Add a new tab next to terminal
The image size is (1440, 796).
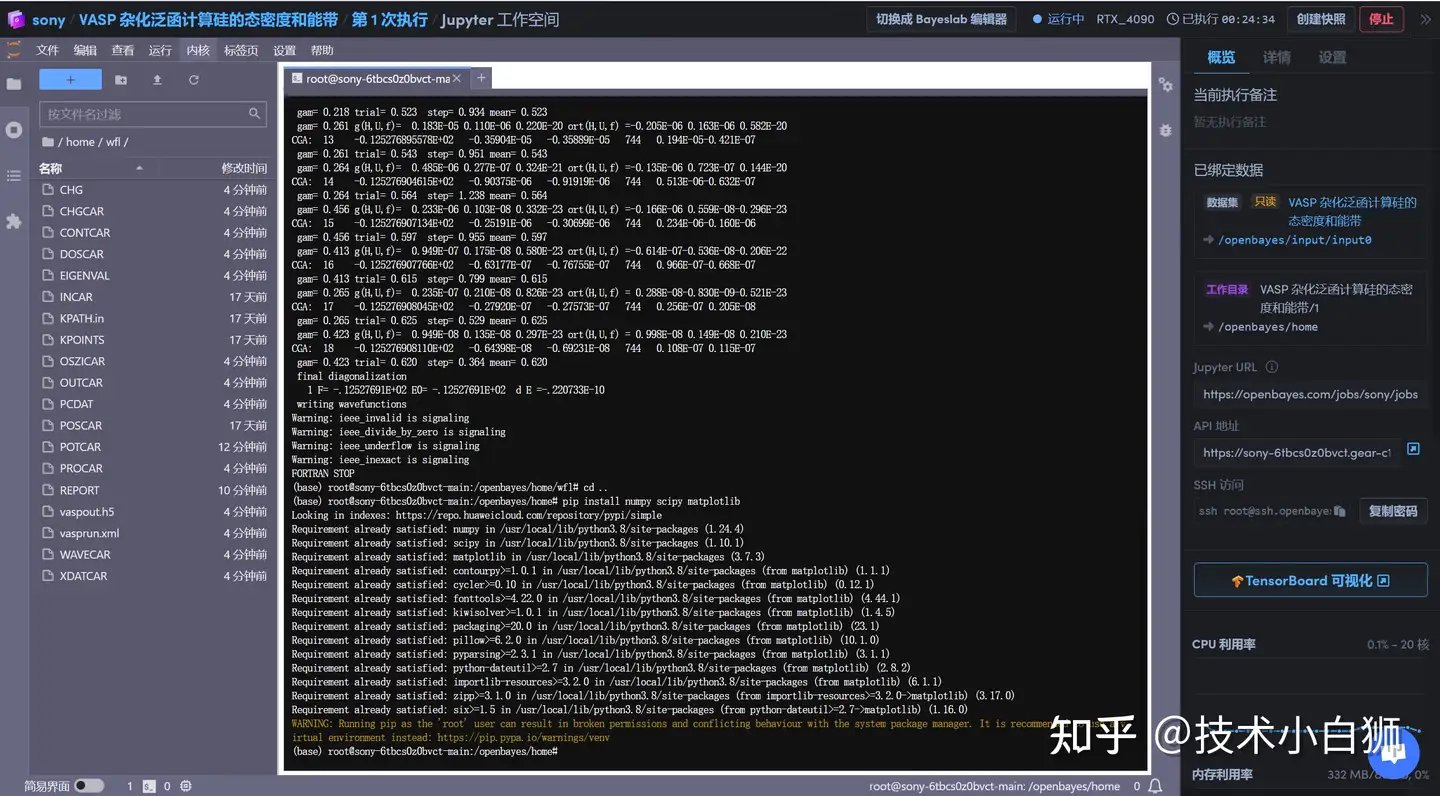click(481, 78)
